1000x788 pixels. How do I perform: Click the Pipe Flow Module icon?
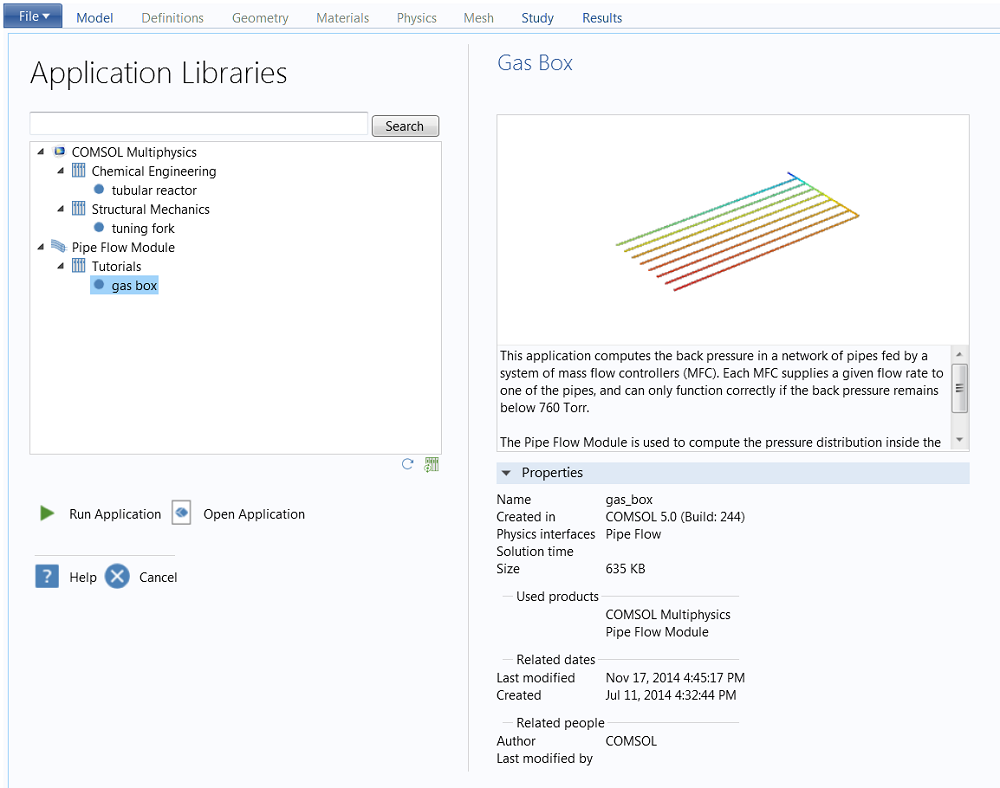[x=59, y=247]
